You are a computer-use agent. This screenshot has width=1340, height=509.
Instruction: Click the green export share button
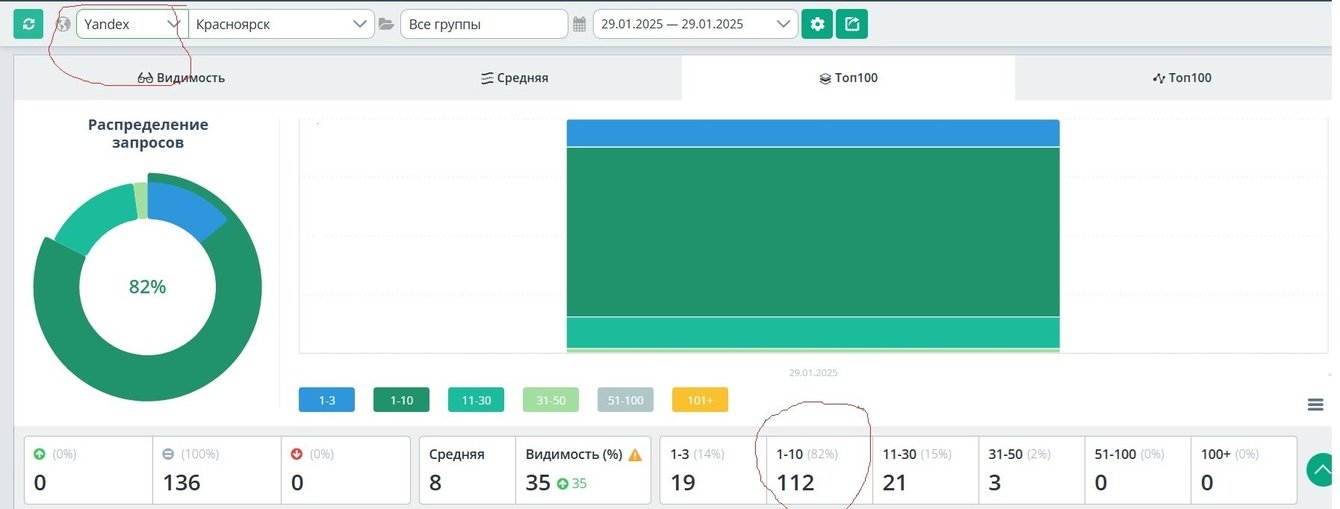point(852,24)
